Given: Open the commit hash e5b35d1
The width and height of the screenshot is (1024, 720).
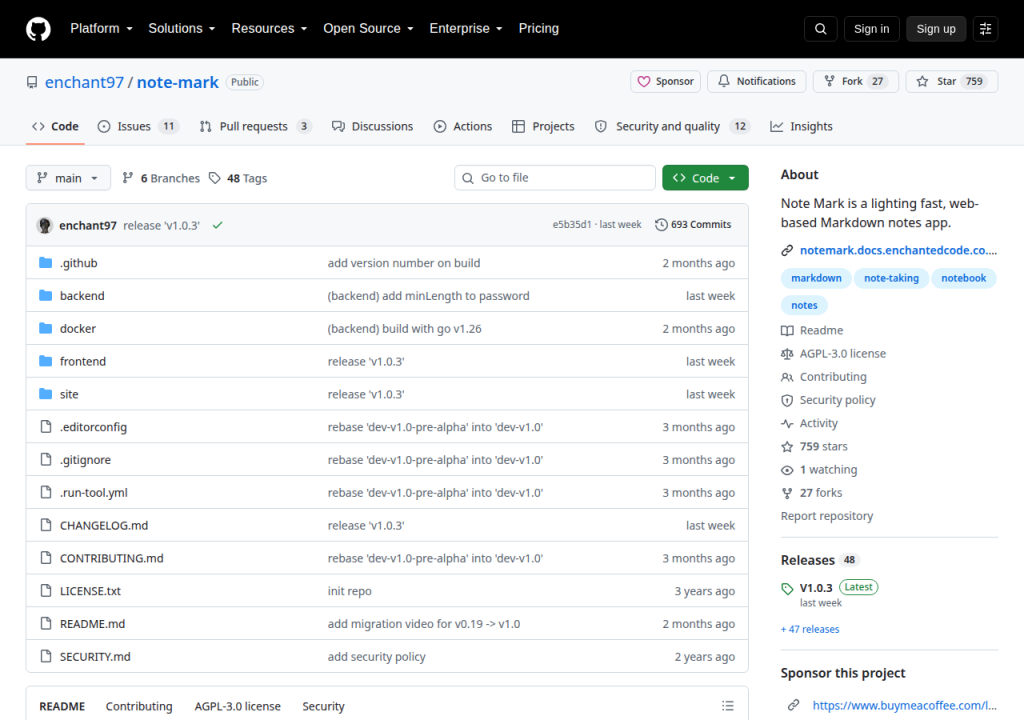Looking at the screenshot, I should (572, 224).
